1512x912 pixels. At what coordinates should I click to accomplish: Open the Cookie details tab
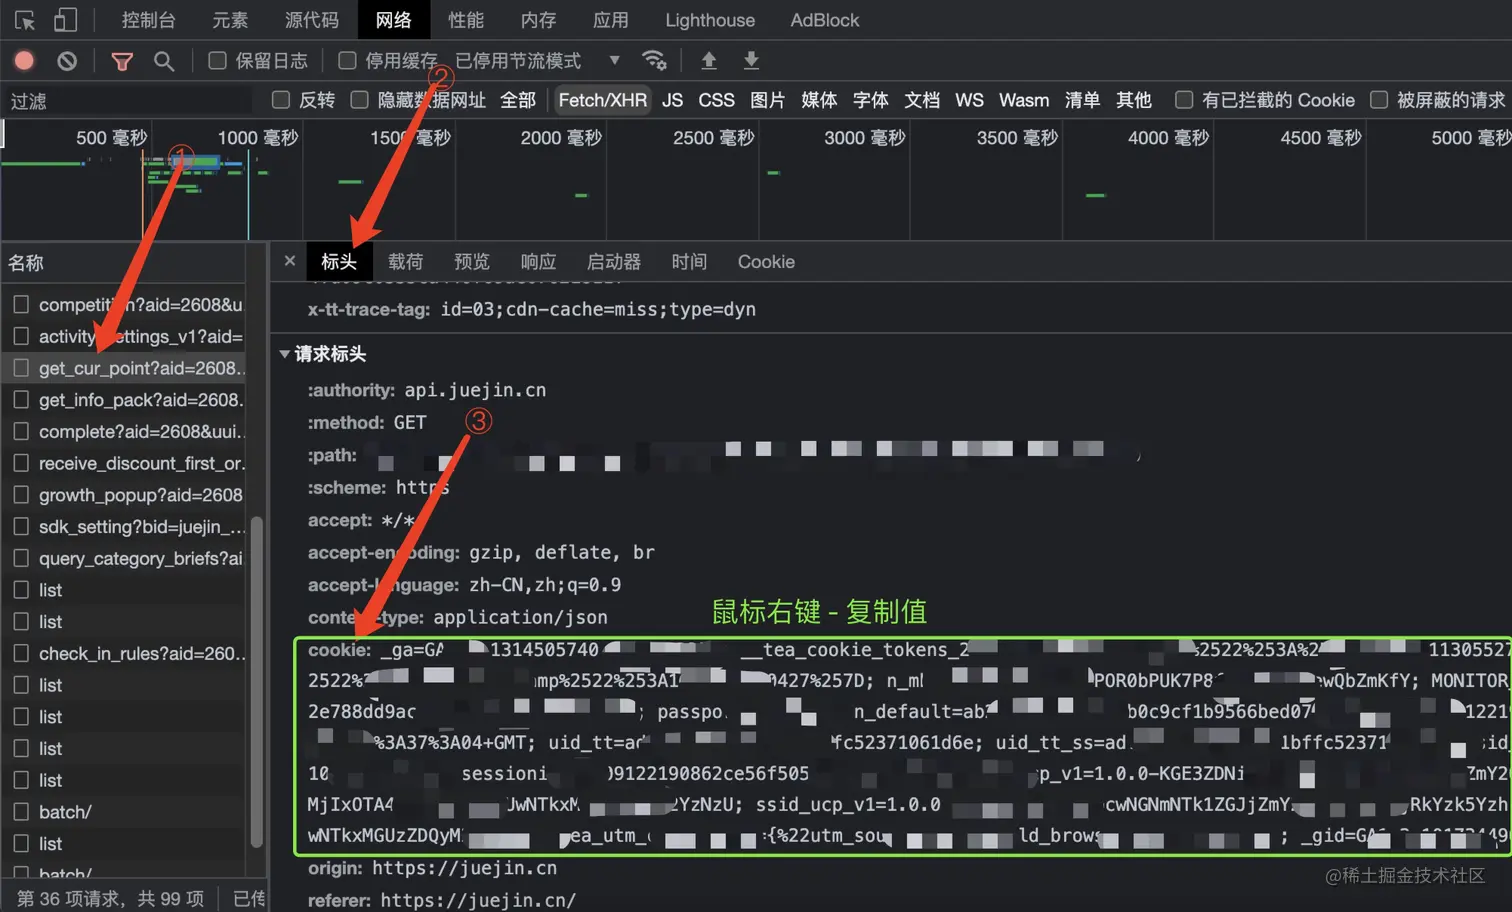tap(766, 262)
